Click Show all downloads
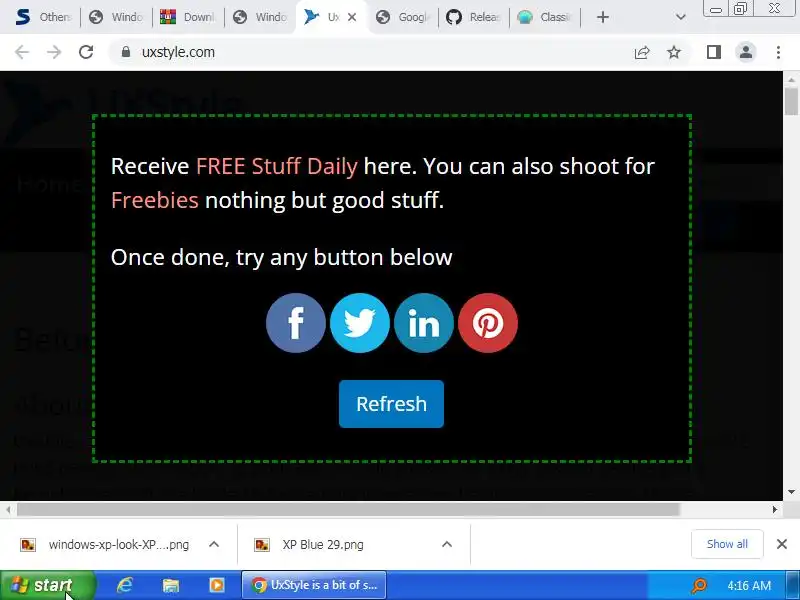The height and width of the screenshot is (600, 800). 727,544
